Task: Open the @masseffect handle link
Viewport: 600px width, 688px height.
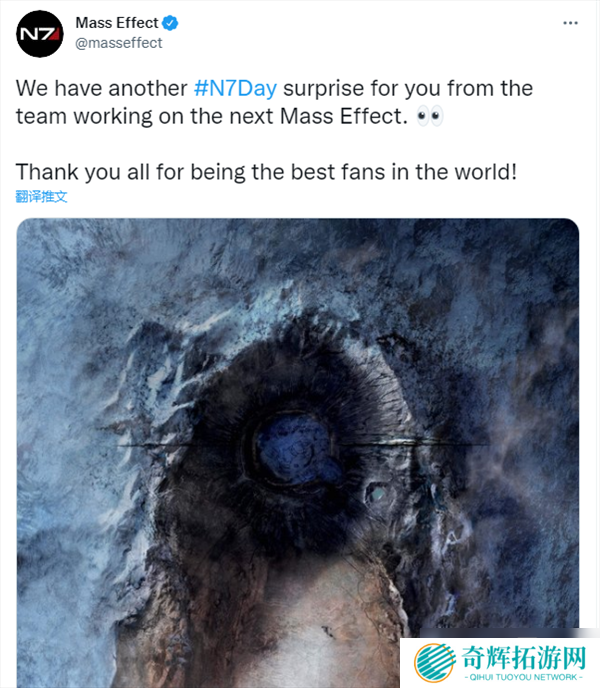Action: point(119,43)
